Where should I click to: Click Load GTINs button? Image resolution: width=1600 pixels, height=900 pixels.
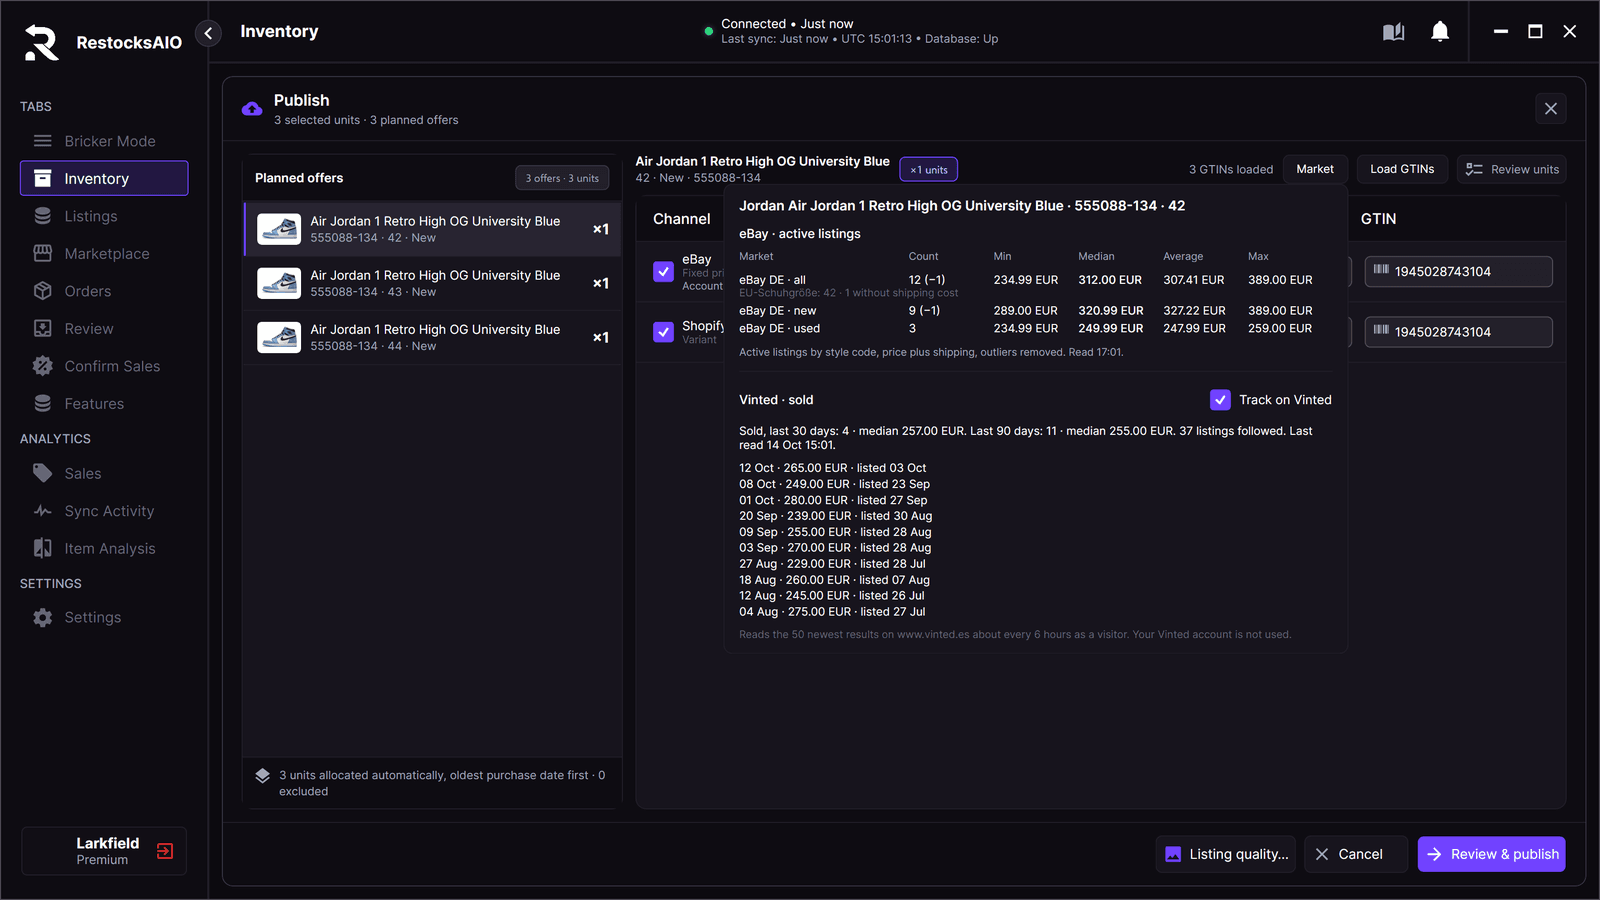pos(1402,169)
